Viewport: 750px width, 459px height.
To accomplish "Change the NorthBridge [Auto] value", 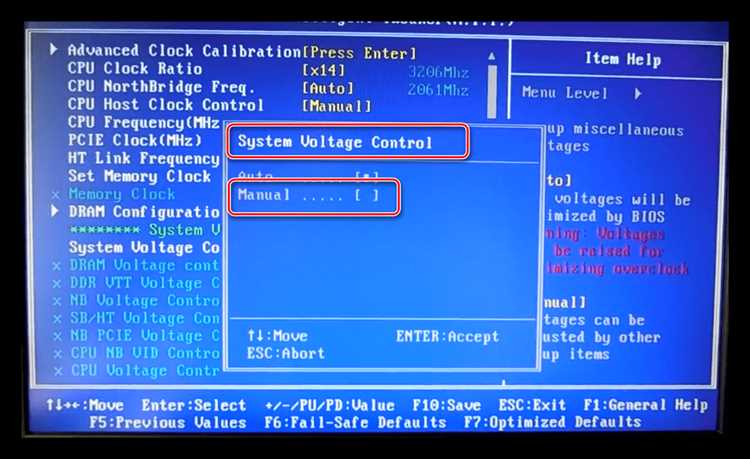I will [x=328, y=88].
